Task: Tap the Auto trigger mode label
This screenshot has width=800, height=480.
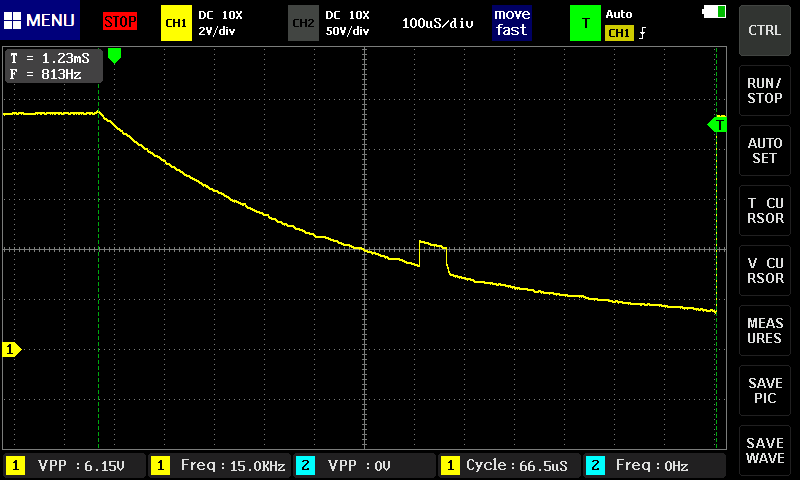Action: coord(618,14)
